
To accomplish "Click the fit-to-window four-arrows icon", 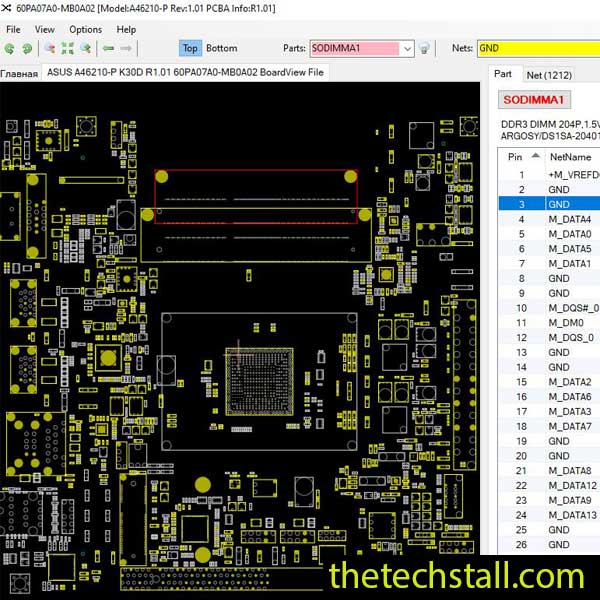I will tap(67, 48).
